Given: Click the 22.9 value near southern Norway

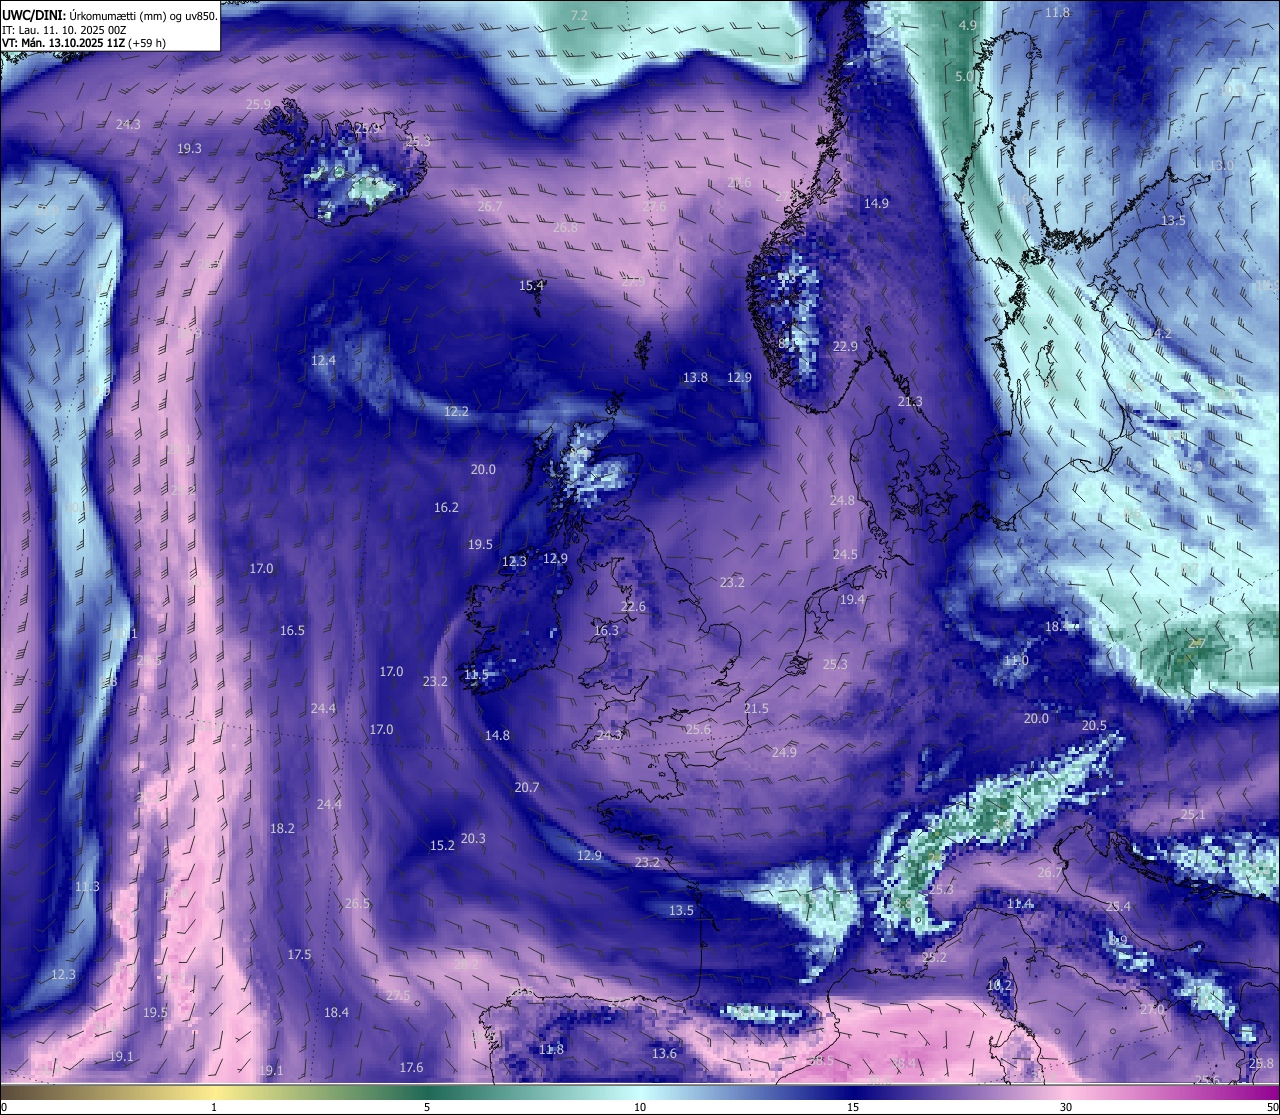Looking at the screenshot, I should pos(846,346).
